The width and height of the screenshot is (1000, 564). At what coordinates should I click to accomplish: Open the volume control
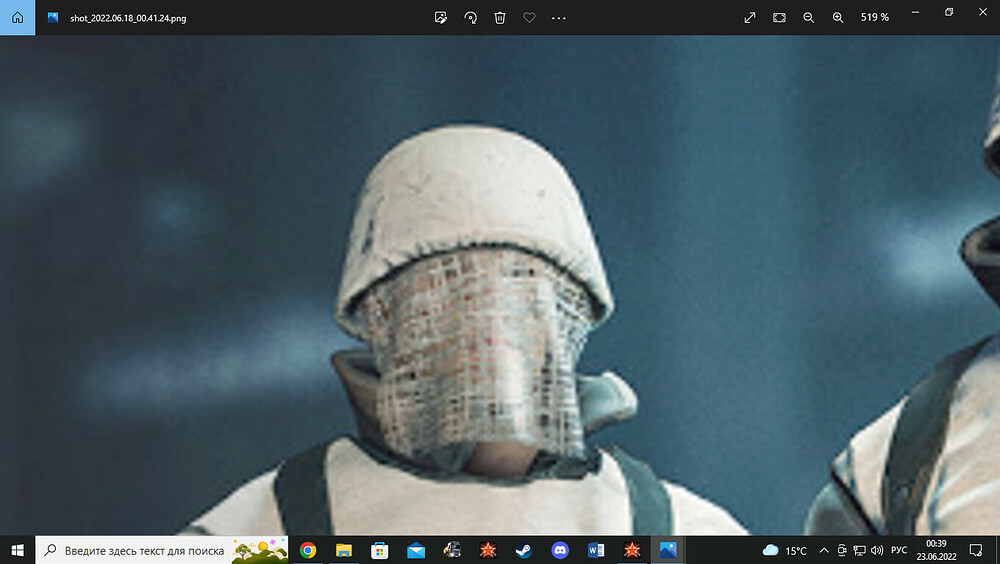(877, 550)
